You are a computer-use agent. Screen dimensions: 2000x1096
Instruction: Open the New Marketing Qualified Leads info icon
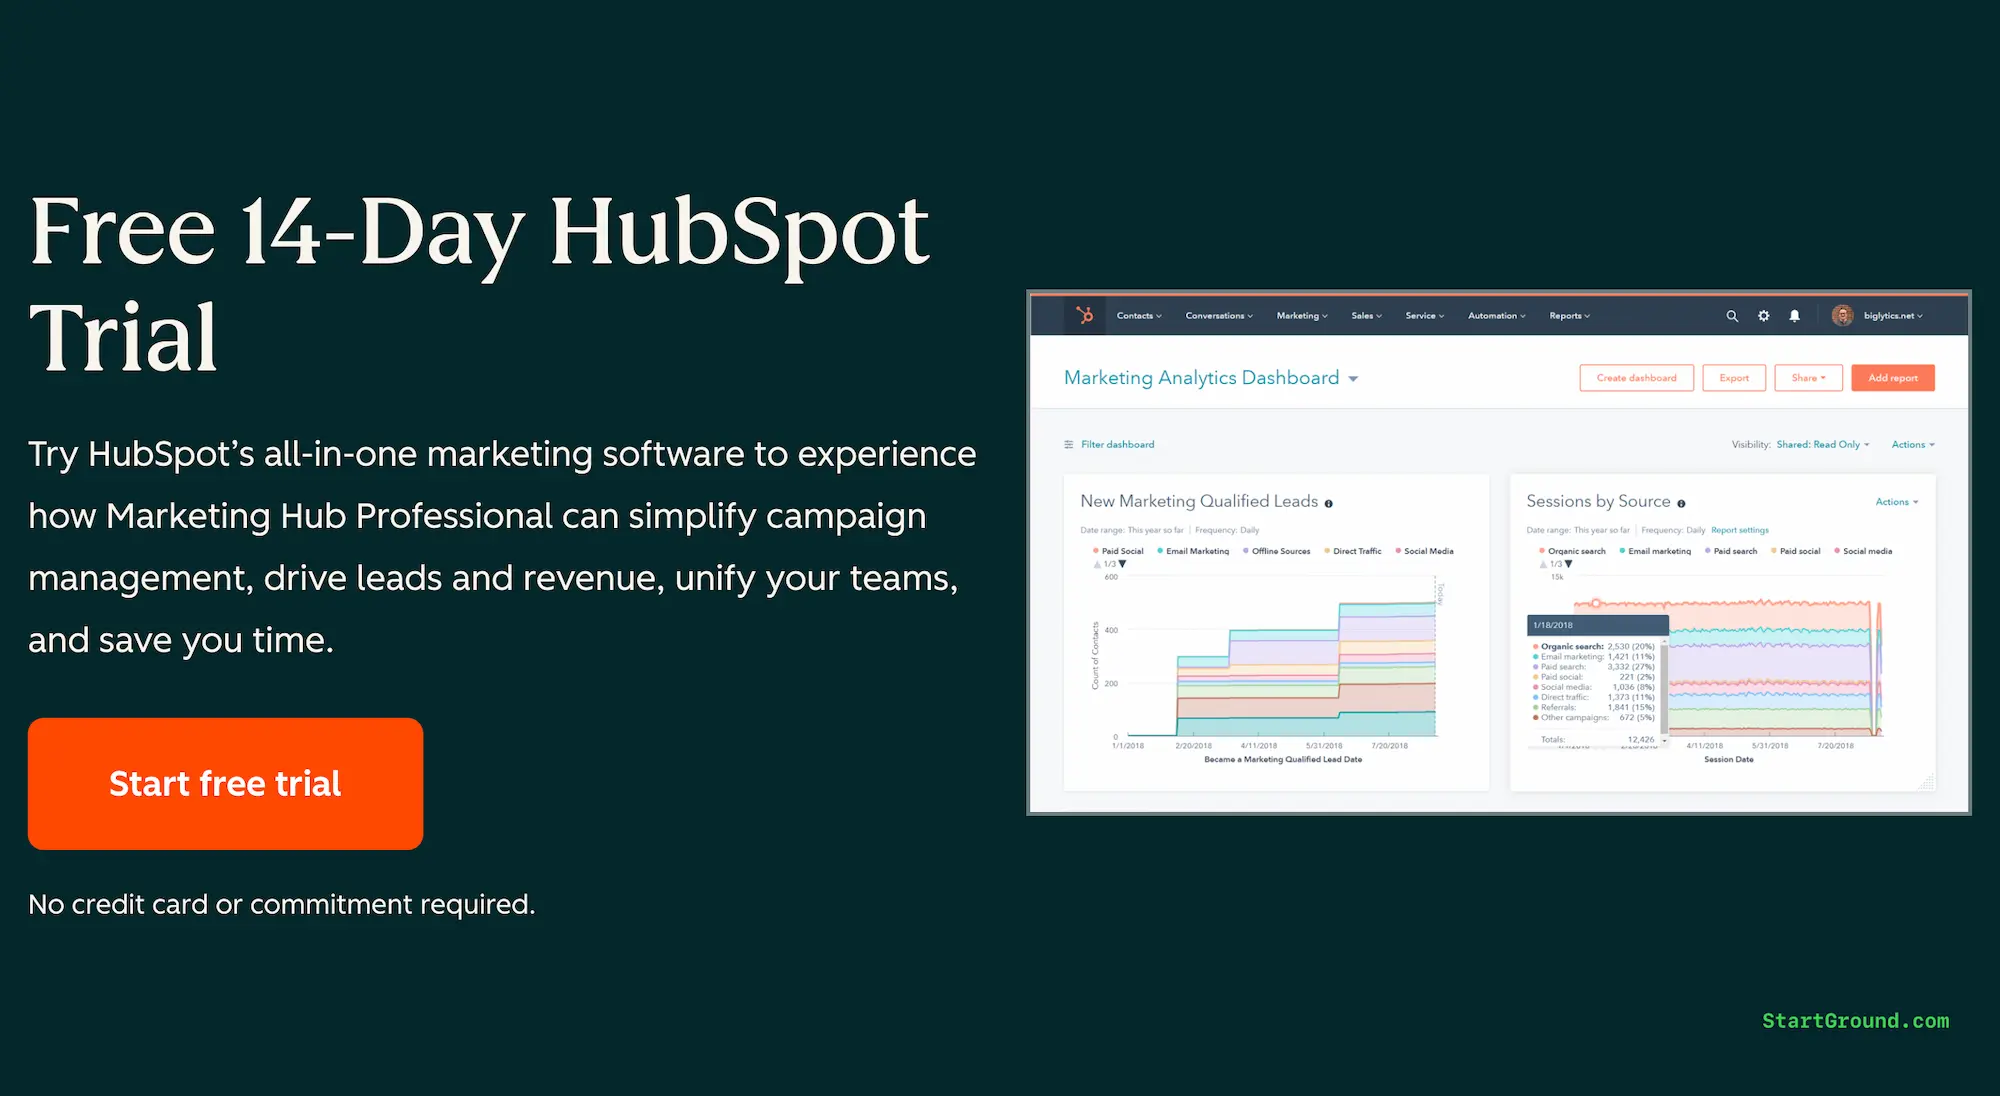(1329, 503)
